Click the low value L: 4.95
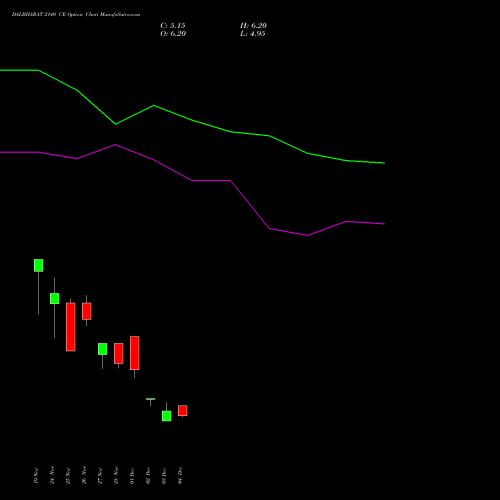Viewport: 500px width, 500px height. point(253,34)
